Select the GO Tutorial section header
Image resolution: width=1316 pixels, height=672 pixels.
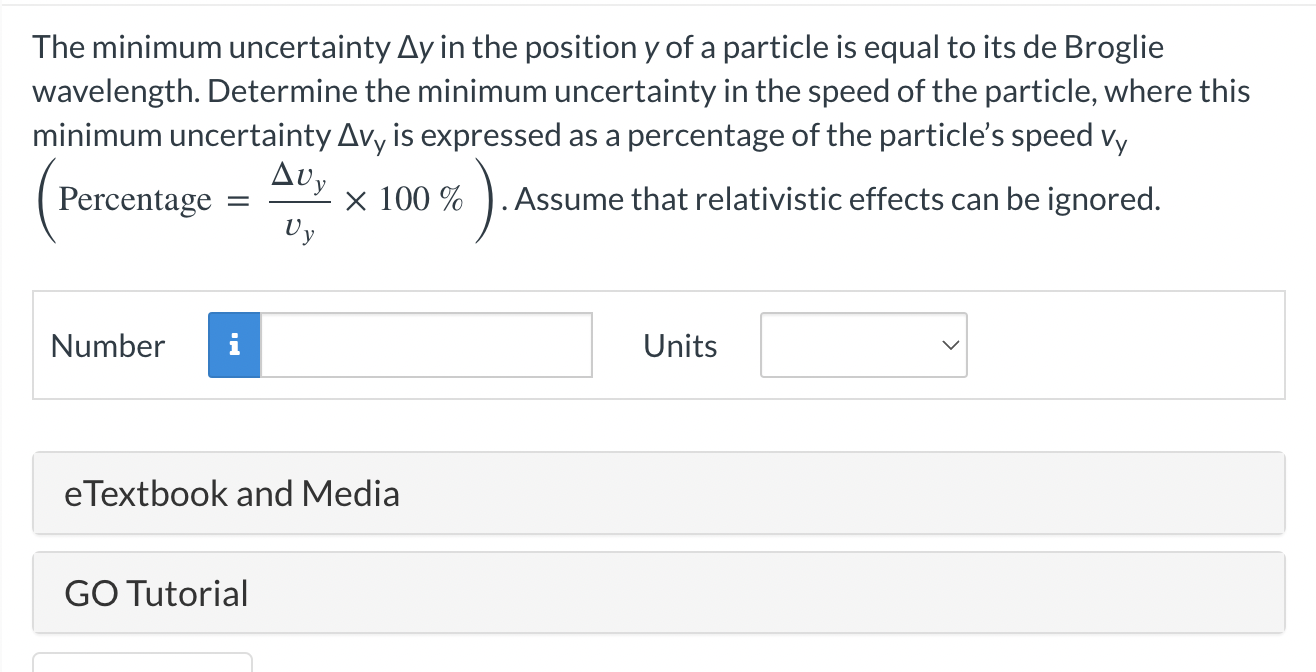pos(156,593)
